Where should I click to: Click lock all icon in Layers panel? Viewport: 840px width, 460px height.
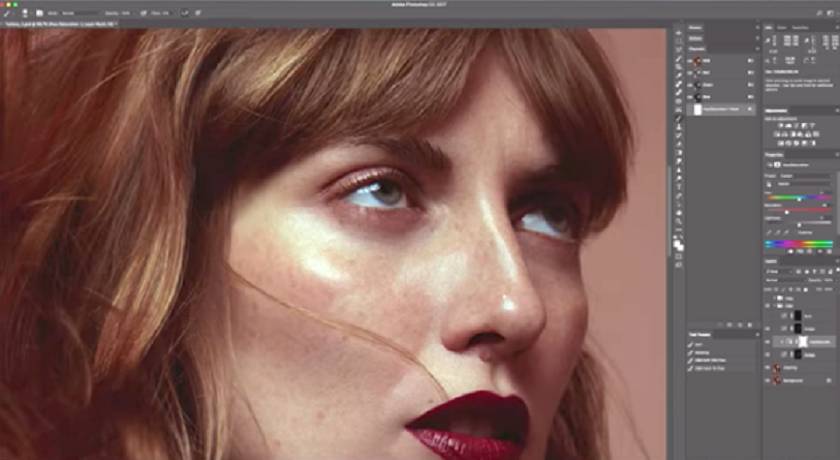point(805,289)
